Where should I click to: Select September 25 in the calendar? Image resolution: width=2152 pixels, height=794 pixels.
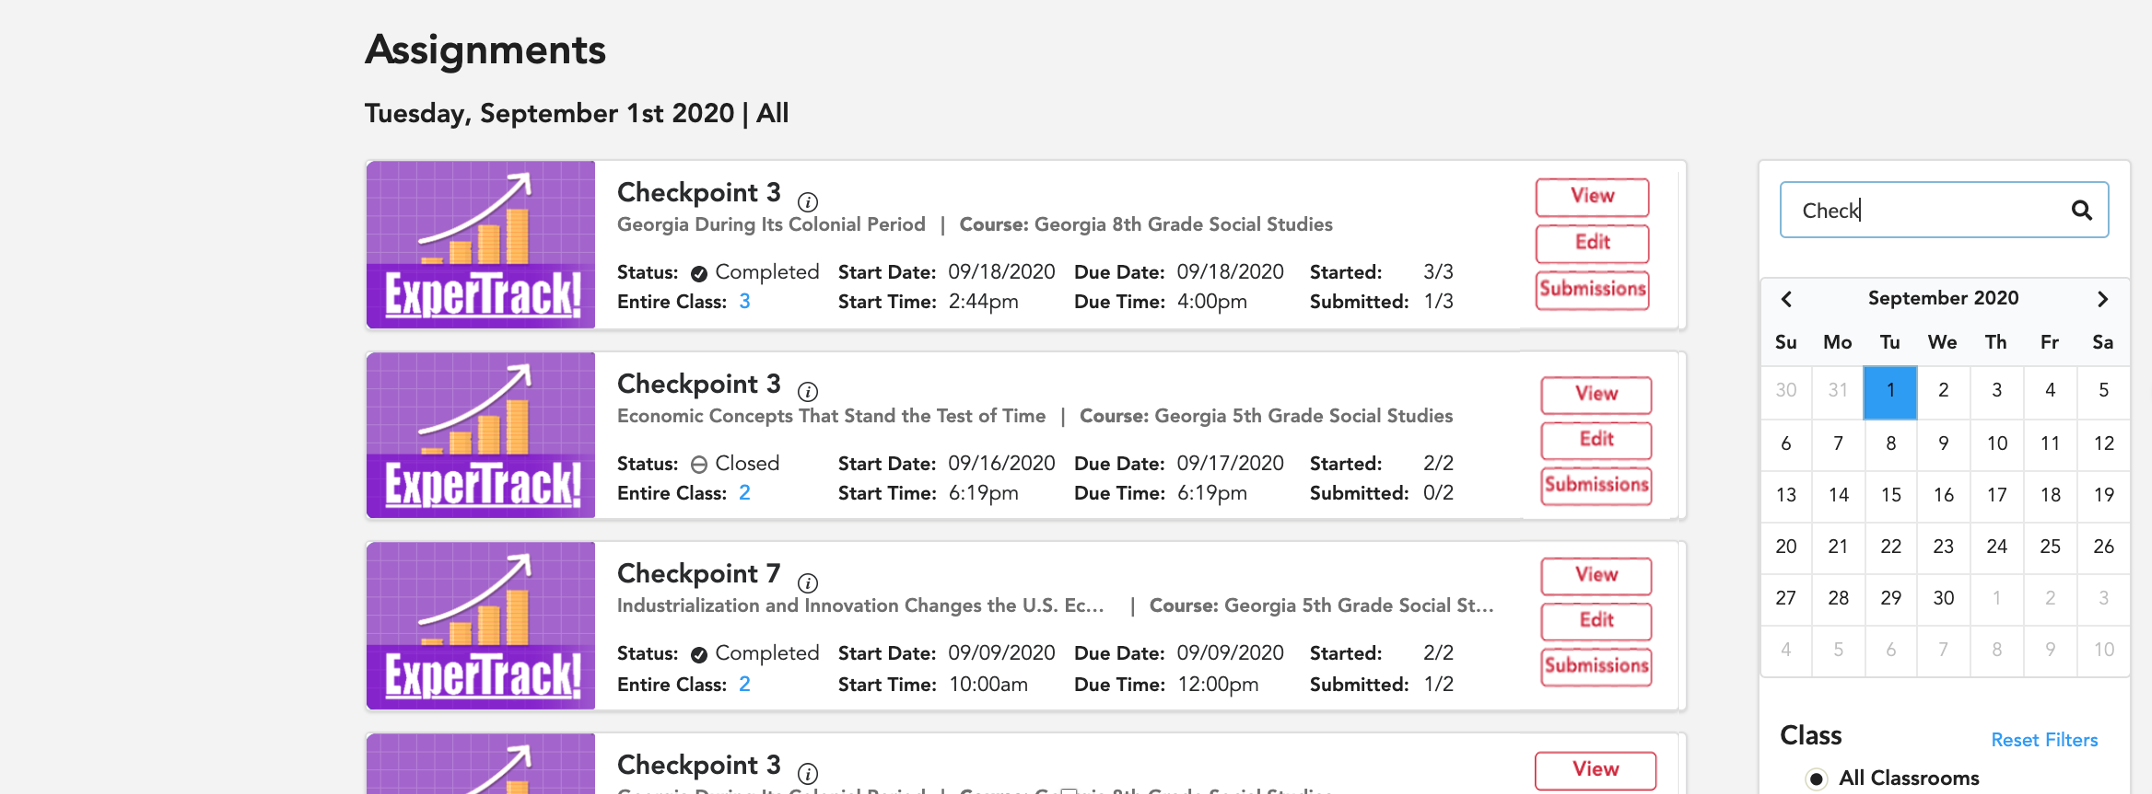[2050, 546]
